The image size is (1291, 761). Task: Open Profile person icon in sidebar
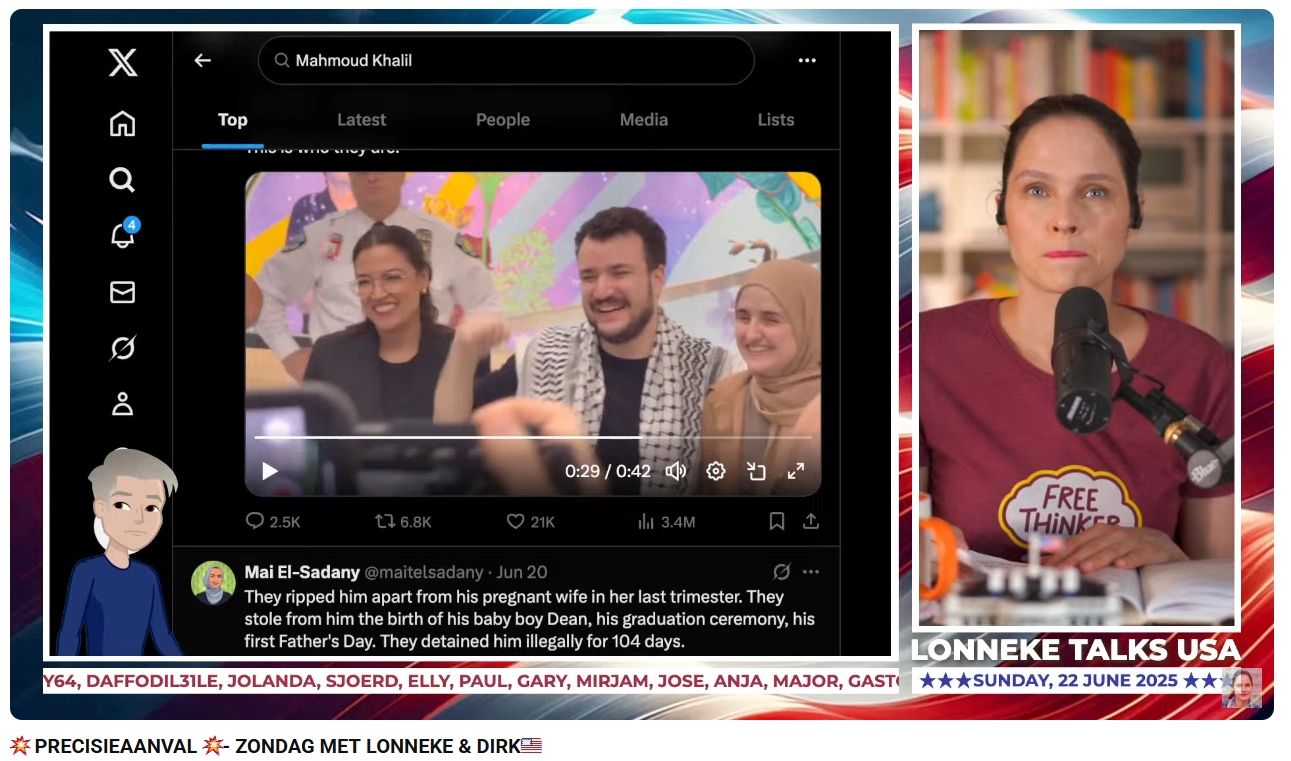point(122,404)
